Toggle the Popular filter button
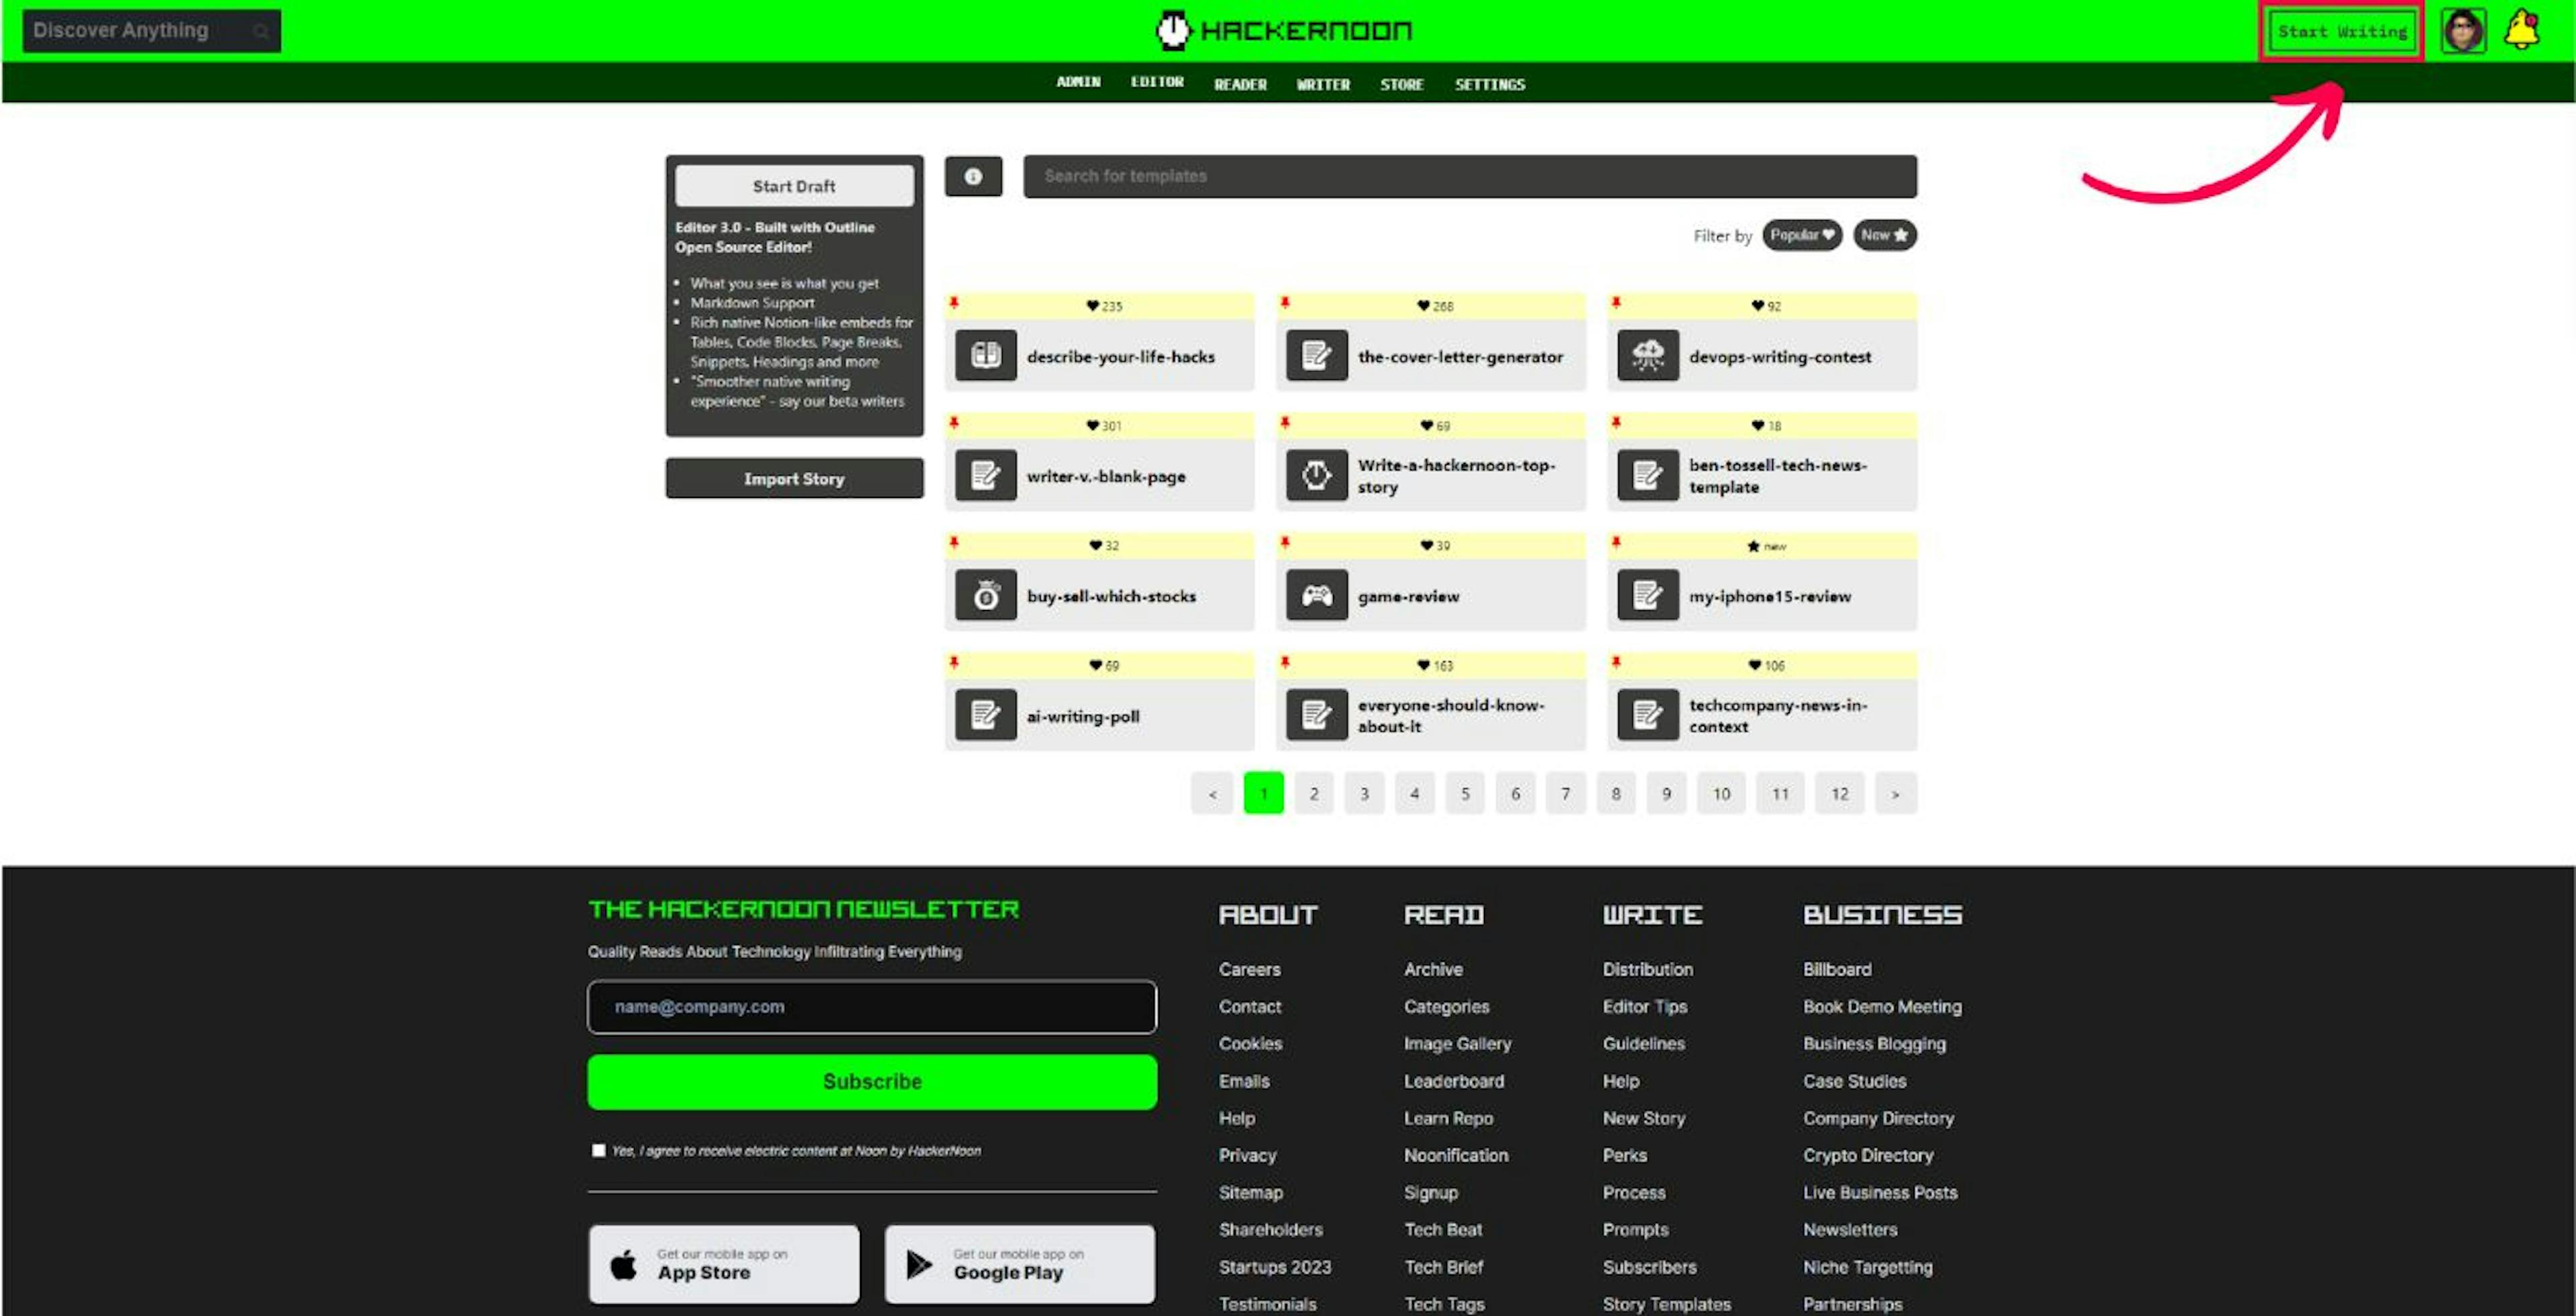This screenshot has width=2576, height=1316. (x=1799, y=235)
